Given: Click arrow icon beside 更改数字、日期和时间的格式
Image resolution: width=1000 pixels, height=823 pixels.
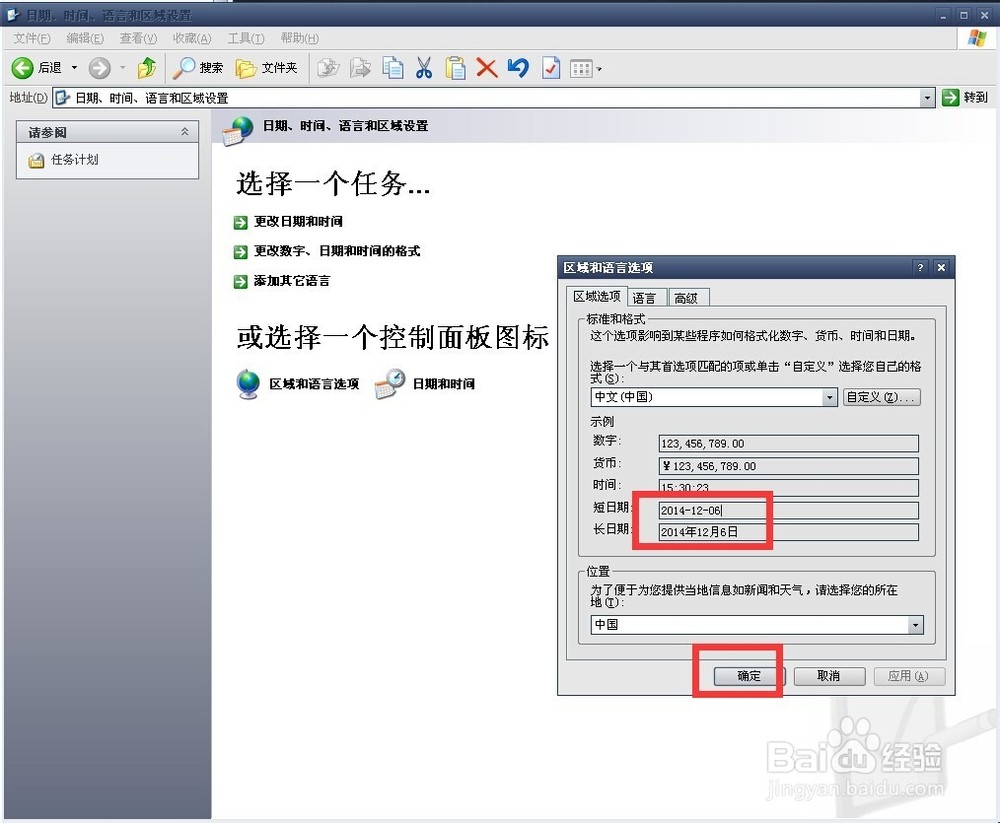Looking at the screenshot, I should (x=240, y=251).
